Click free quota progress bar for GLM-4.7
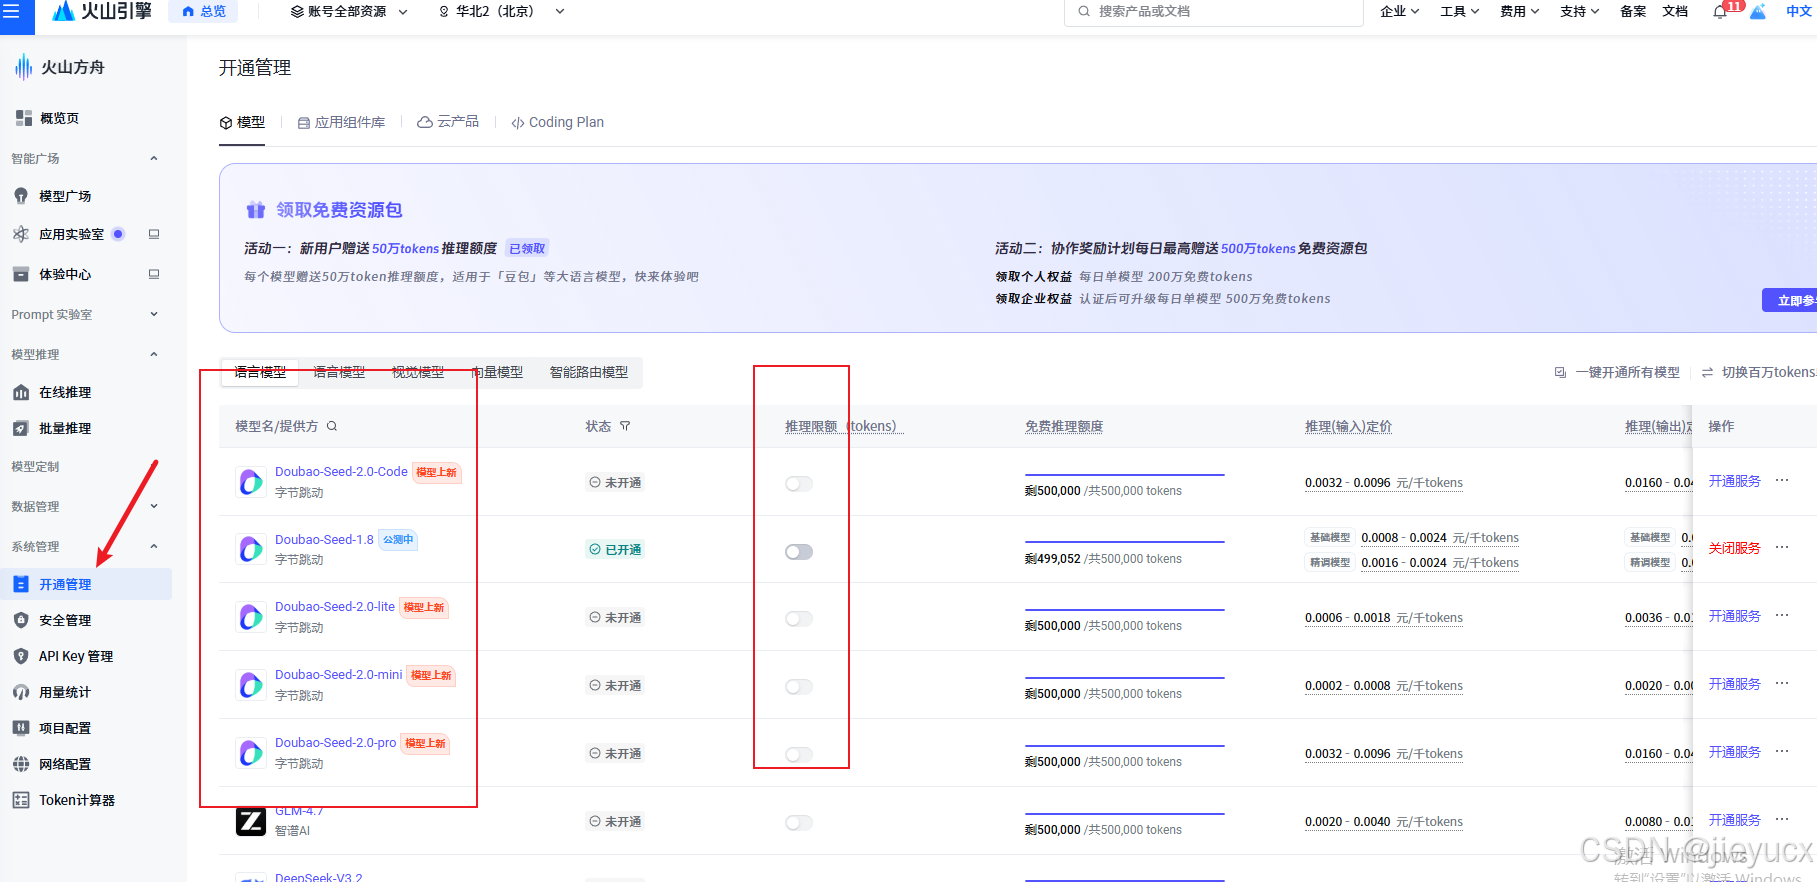This screenshot has width=1817, height=882. (x=1124, y=814)
